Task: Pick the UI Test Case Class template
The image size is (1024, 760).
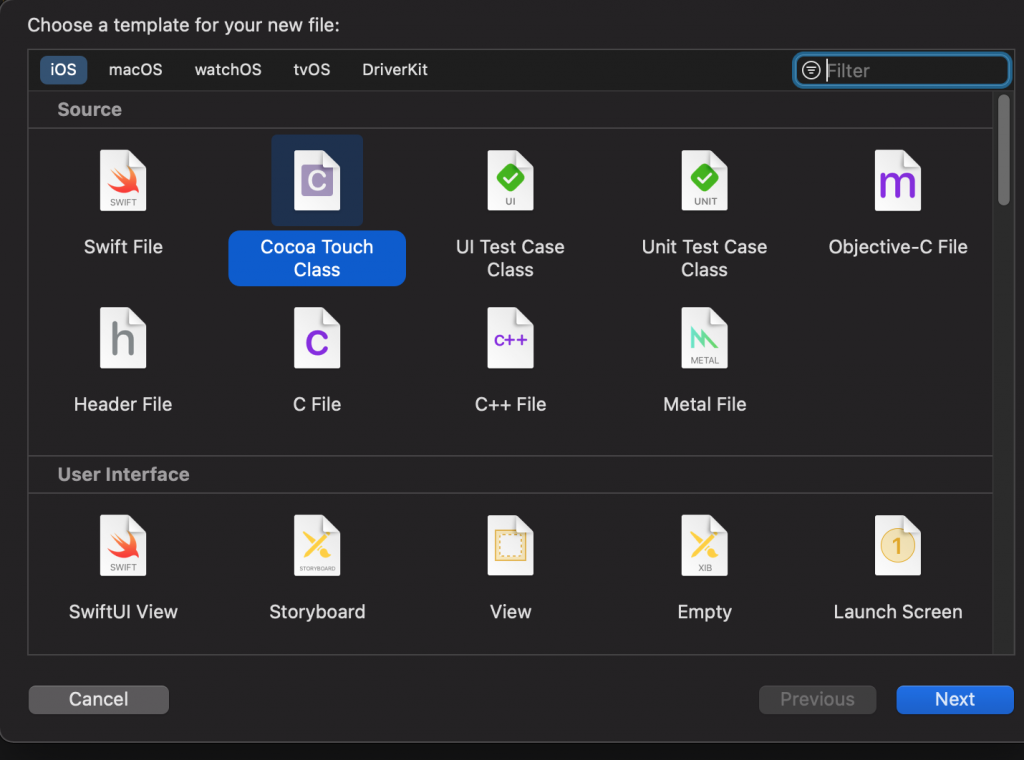Action: [x=510, y=181]
